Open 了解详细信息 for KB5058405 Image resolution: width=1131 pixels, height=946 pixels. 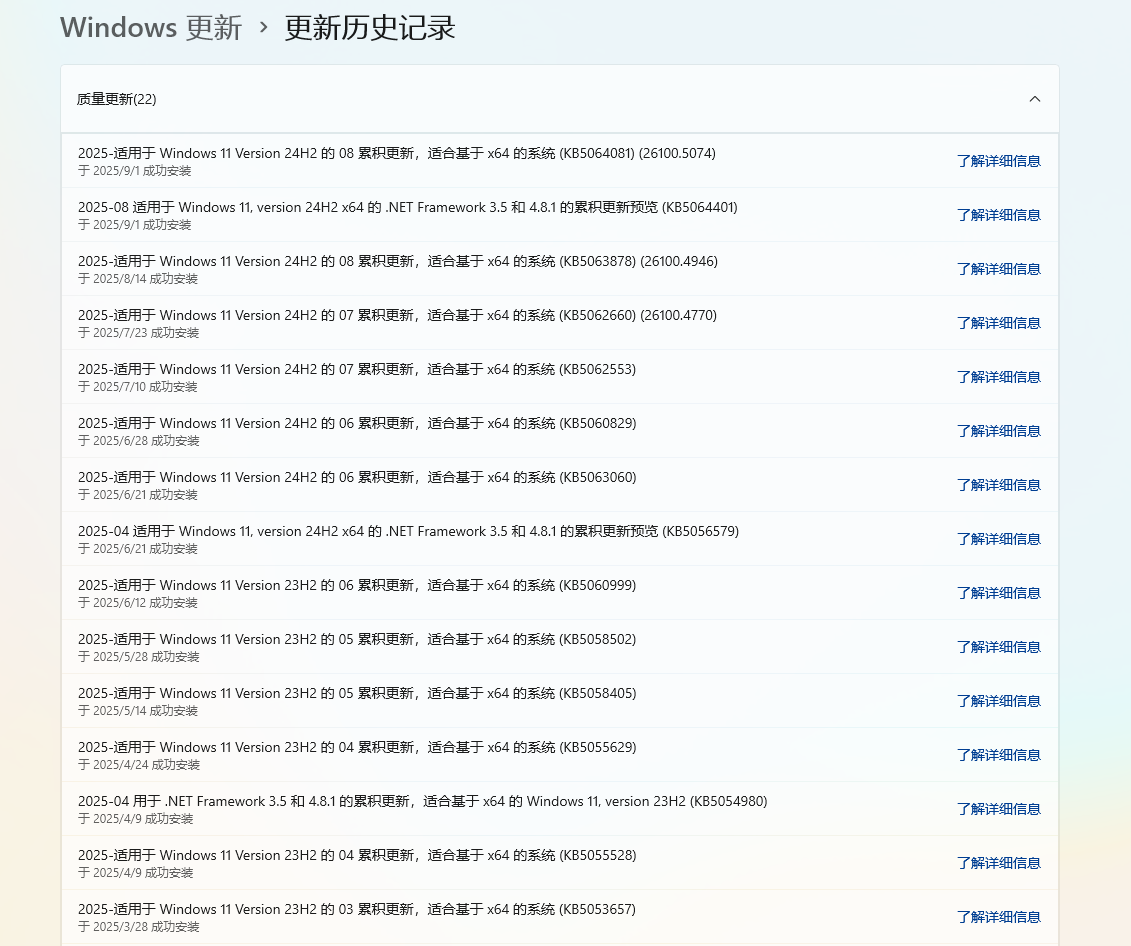(998, 701)
